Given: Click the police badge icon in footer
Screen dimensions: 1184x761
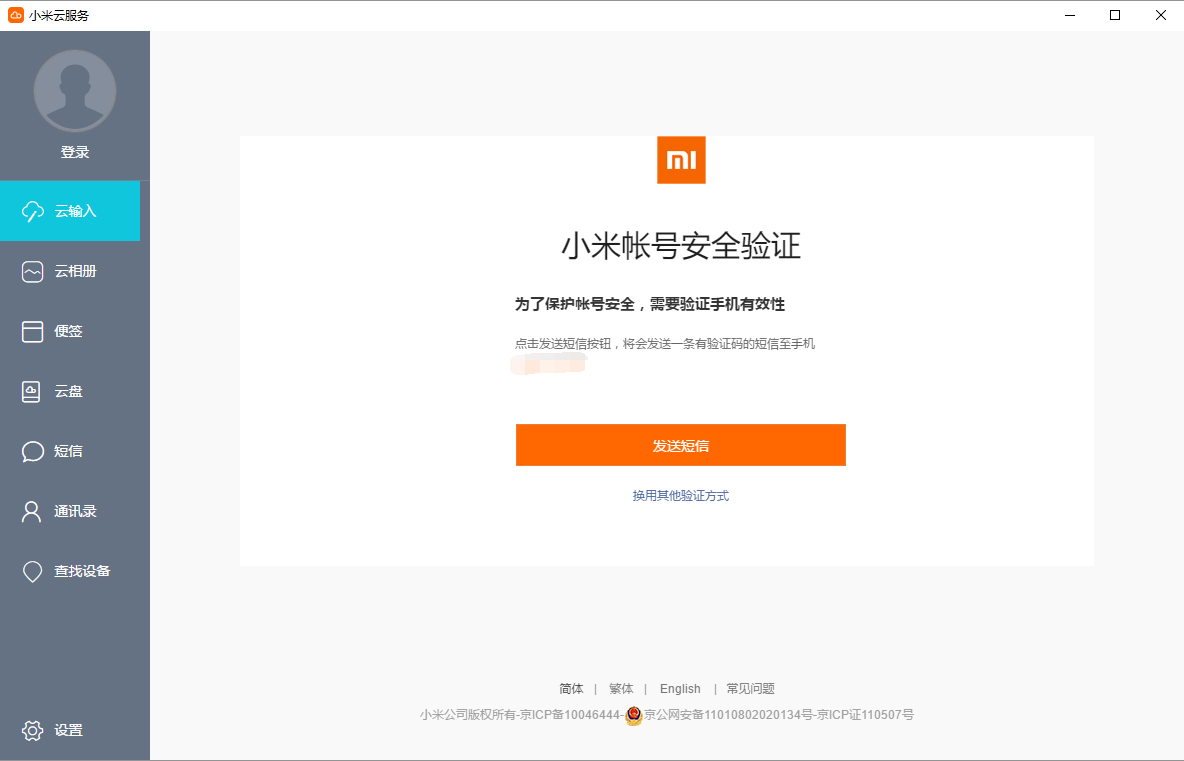Looking at the screenshot, I should coord(634,715).
